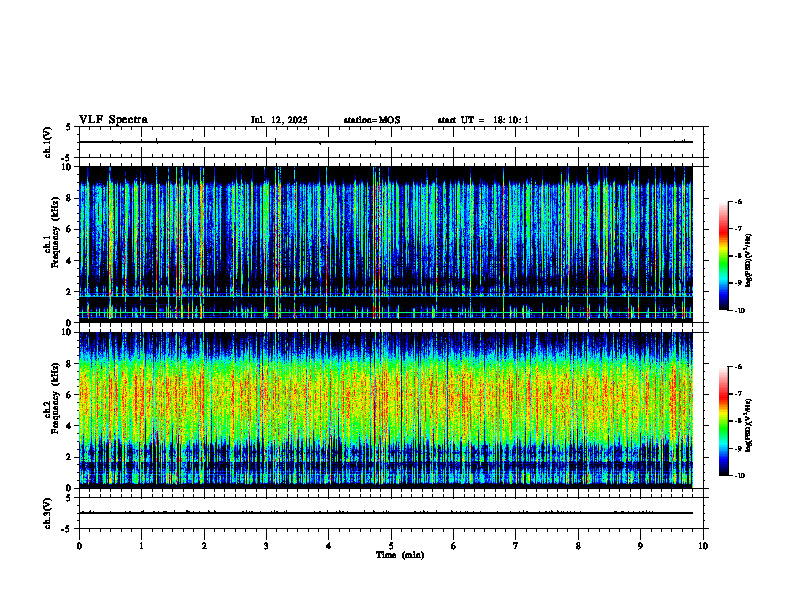Click "-7" label on ch.1 colorbar

pos(738,229)
